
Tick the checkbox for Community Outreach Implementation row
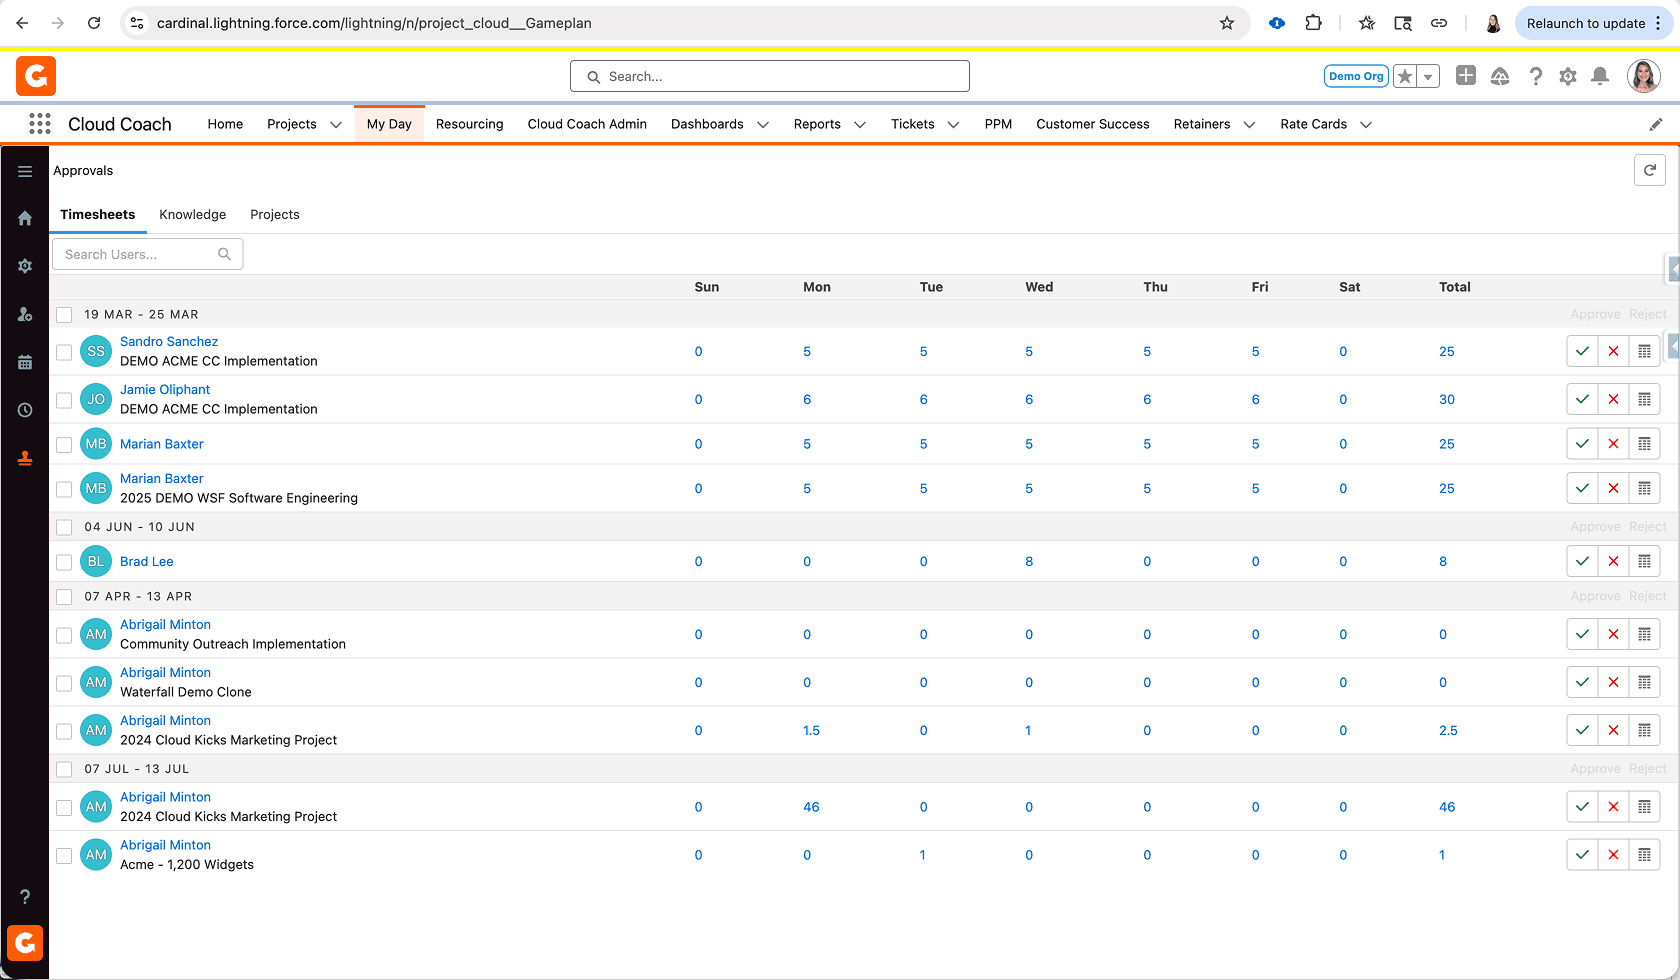(x=64, y=635)
